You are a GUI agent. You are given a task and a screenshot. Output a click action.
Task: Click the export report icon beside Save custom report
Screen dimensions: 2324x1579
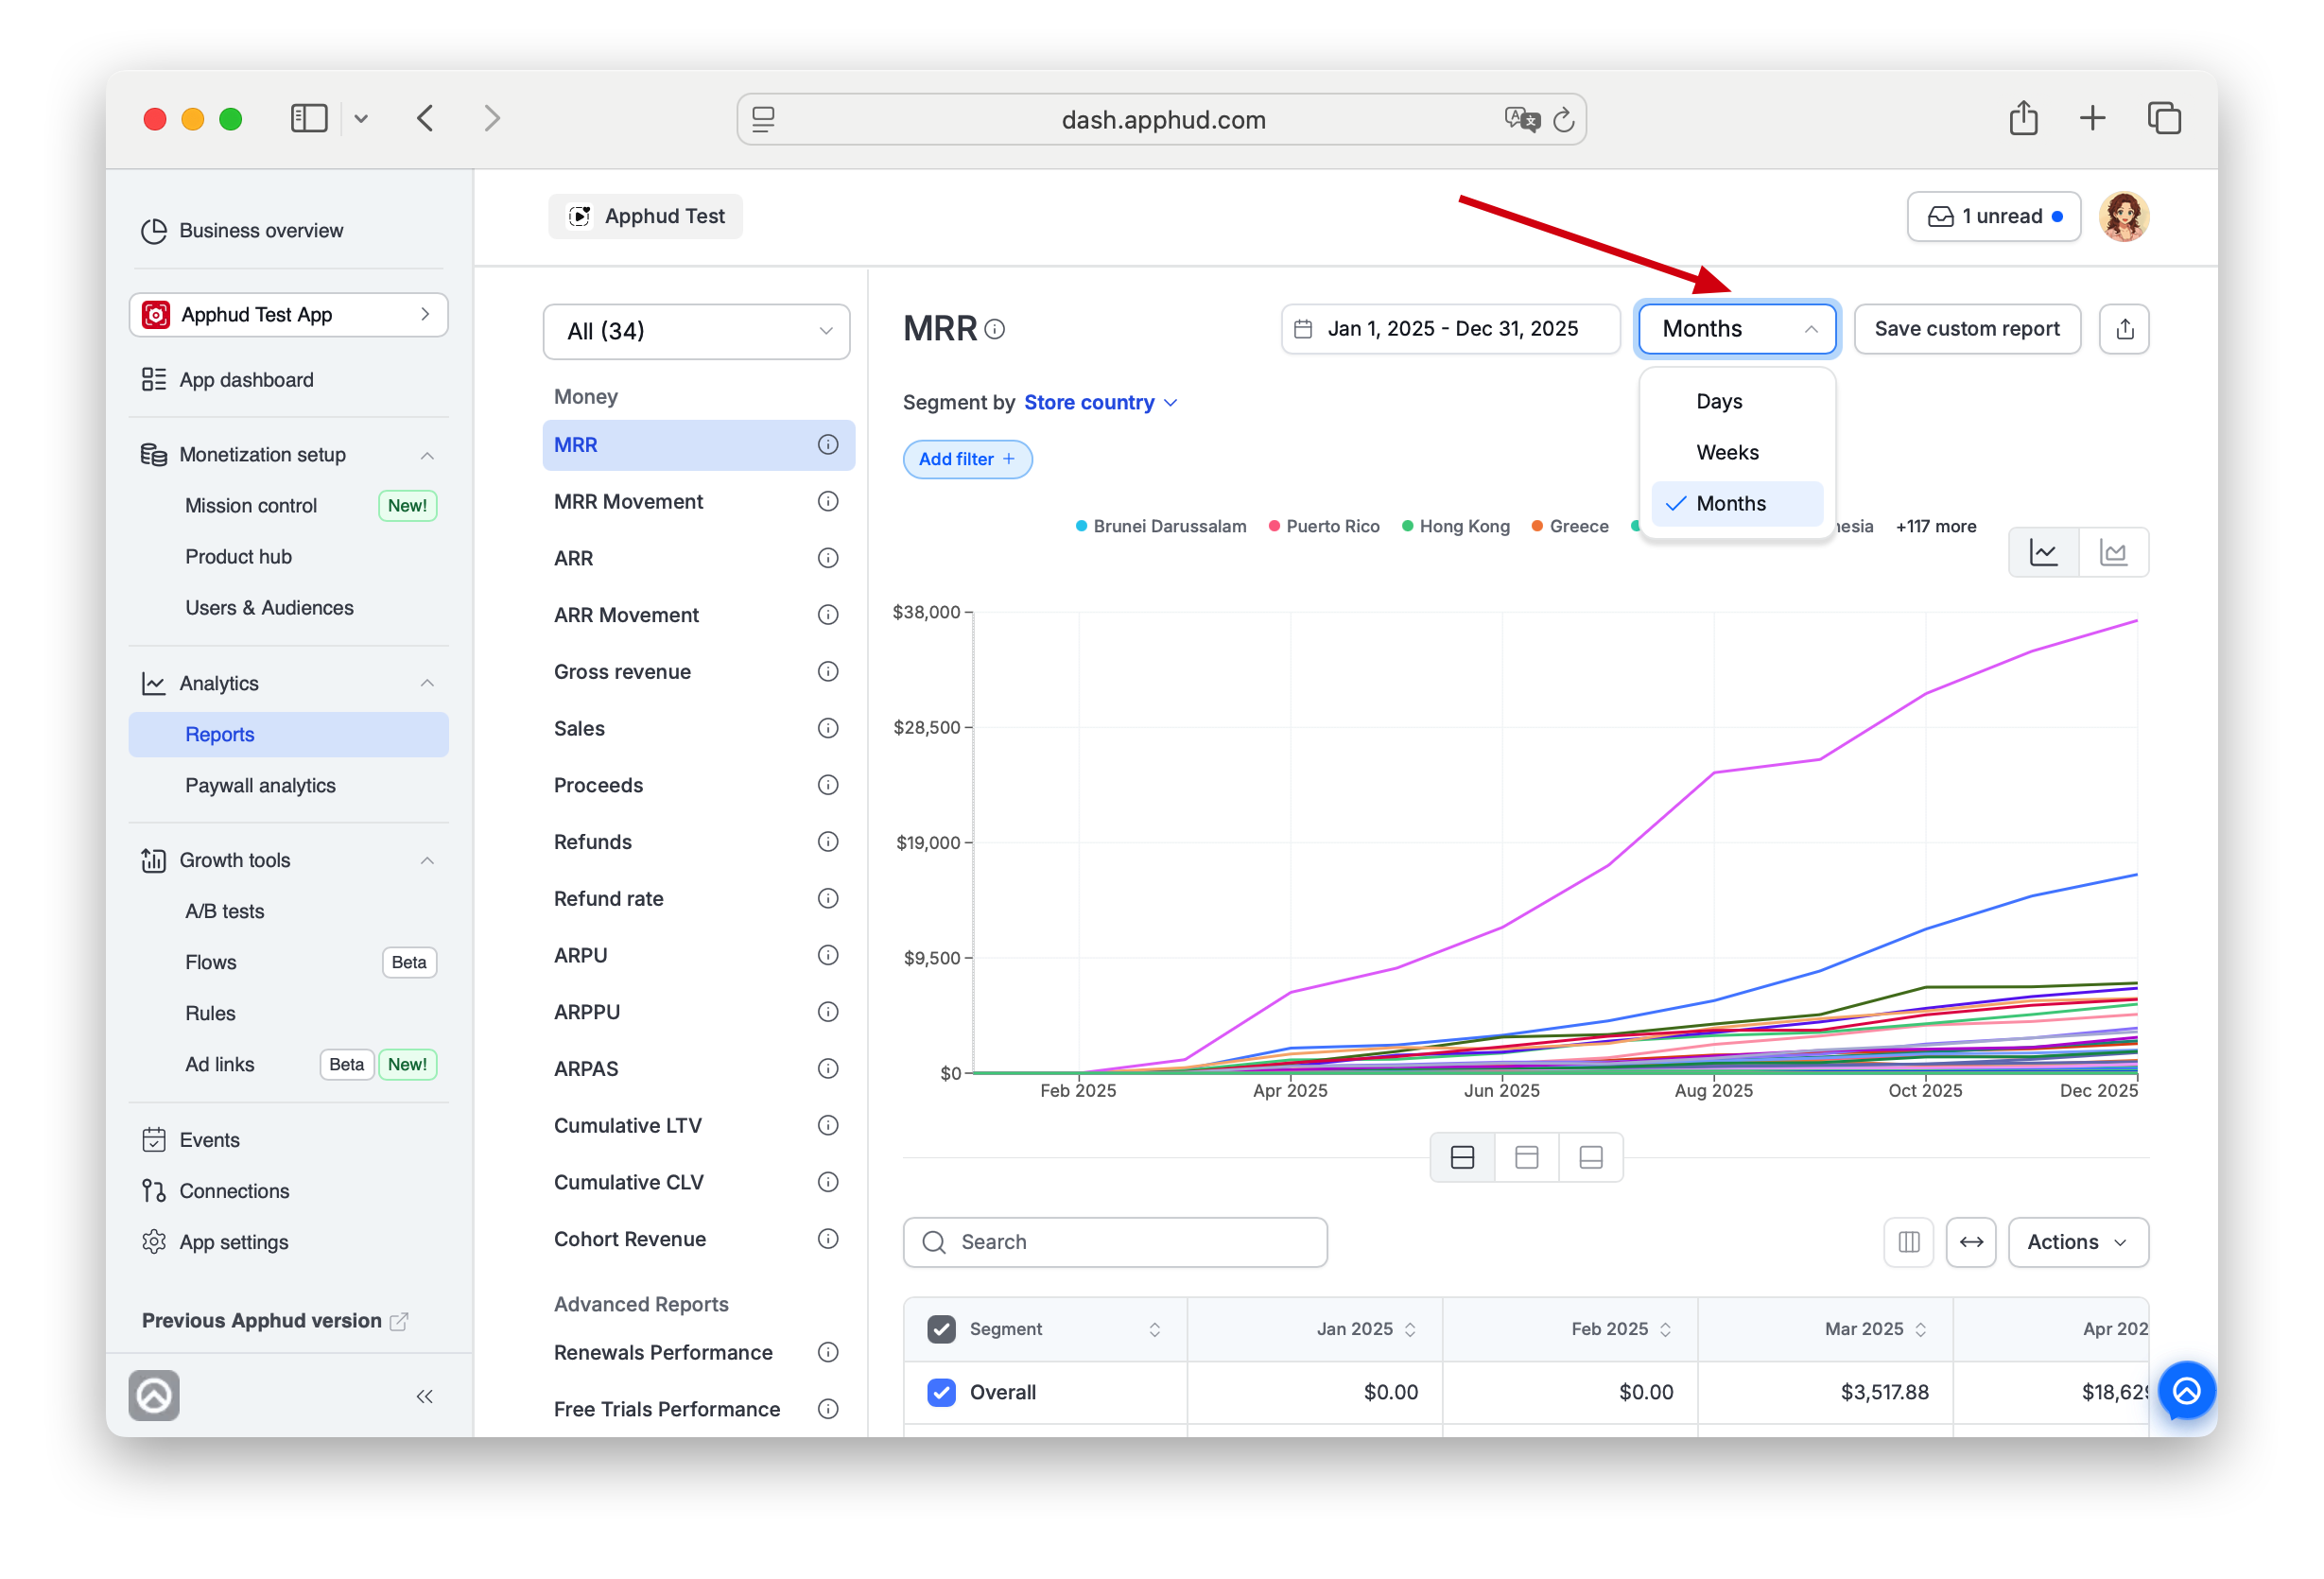tap(2124, 329)
